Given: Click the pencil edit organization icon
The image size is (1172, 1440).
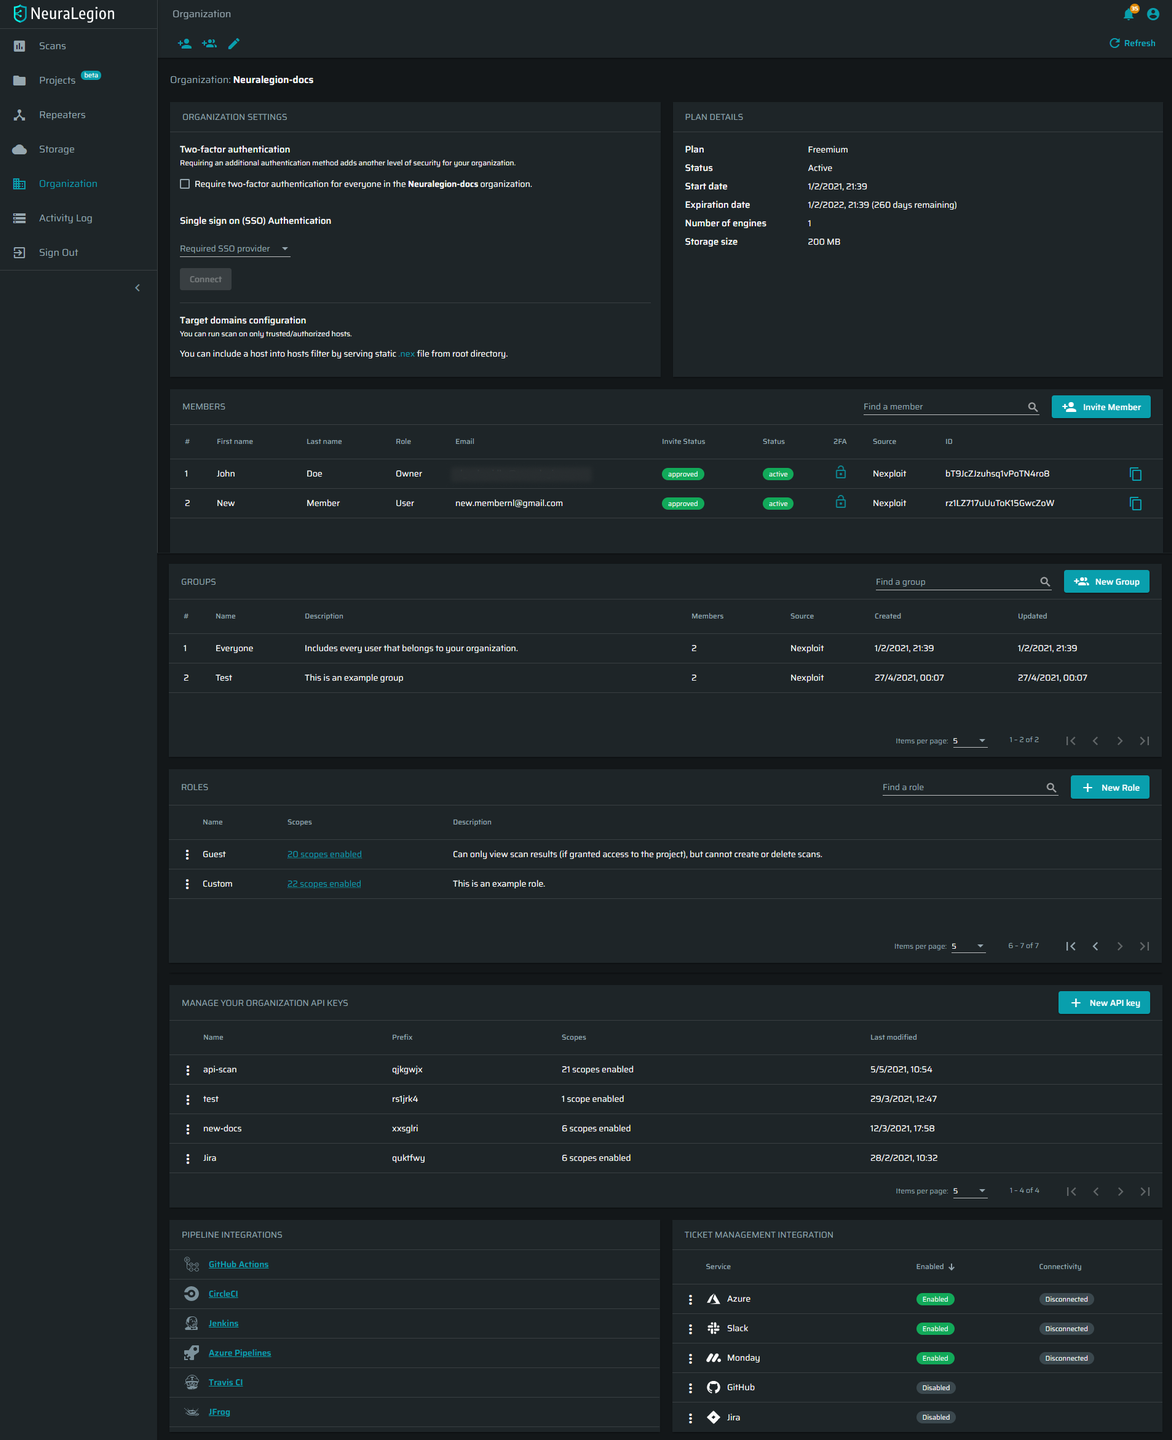Looking at the screenshot, I should pos(234,44).
